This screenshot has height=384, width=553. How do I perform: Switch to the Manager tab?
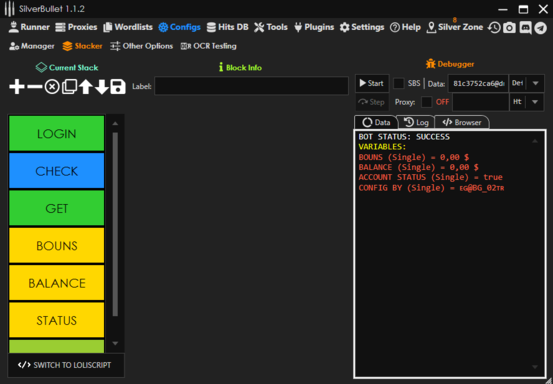32,46
